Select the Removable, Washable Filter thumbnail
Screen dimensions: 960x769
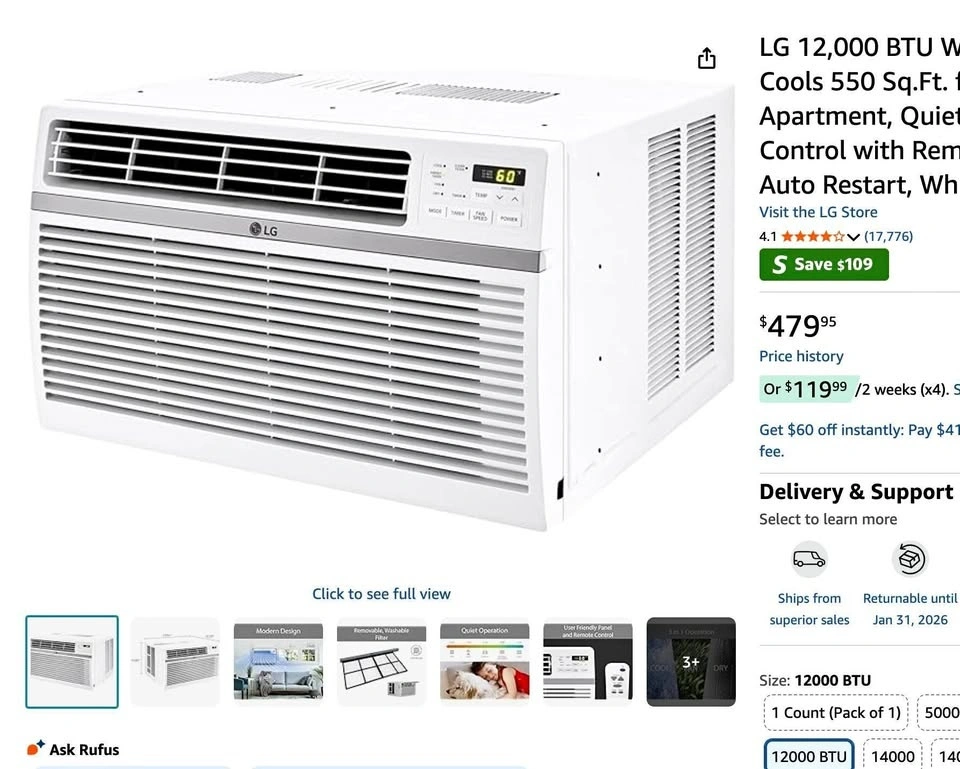(x=381, y=662)
